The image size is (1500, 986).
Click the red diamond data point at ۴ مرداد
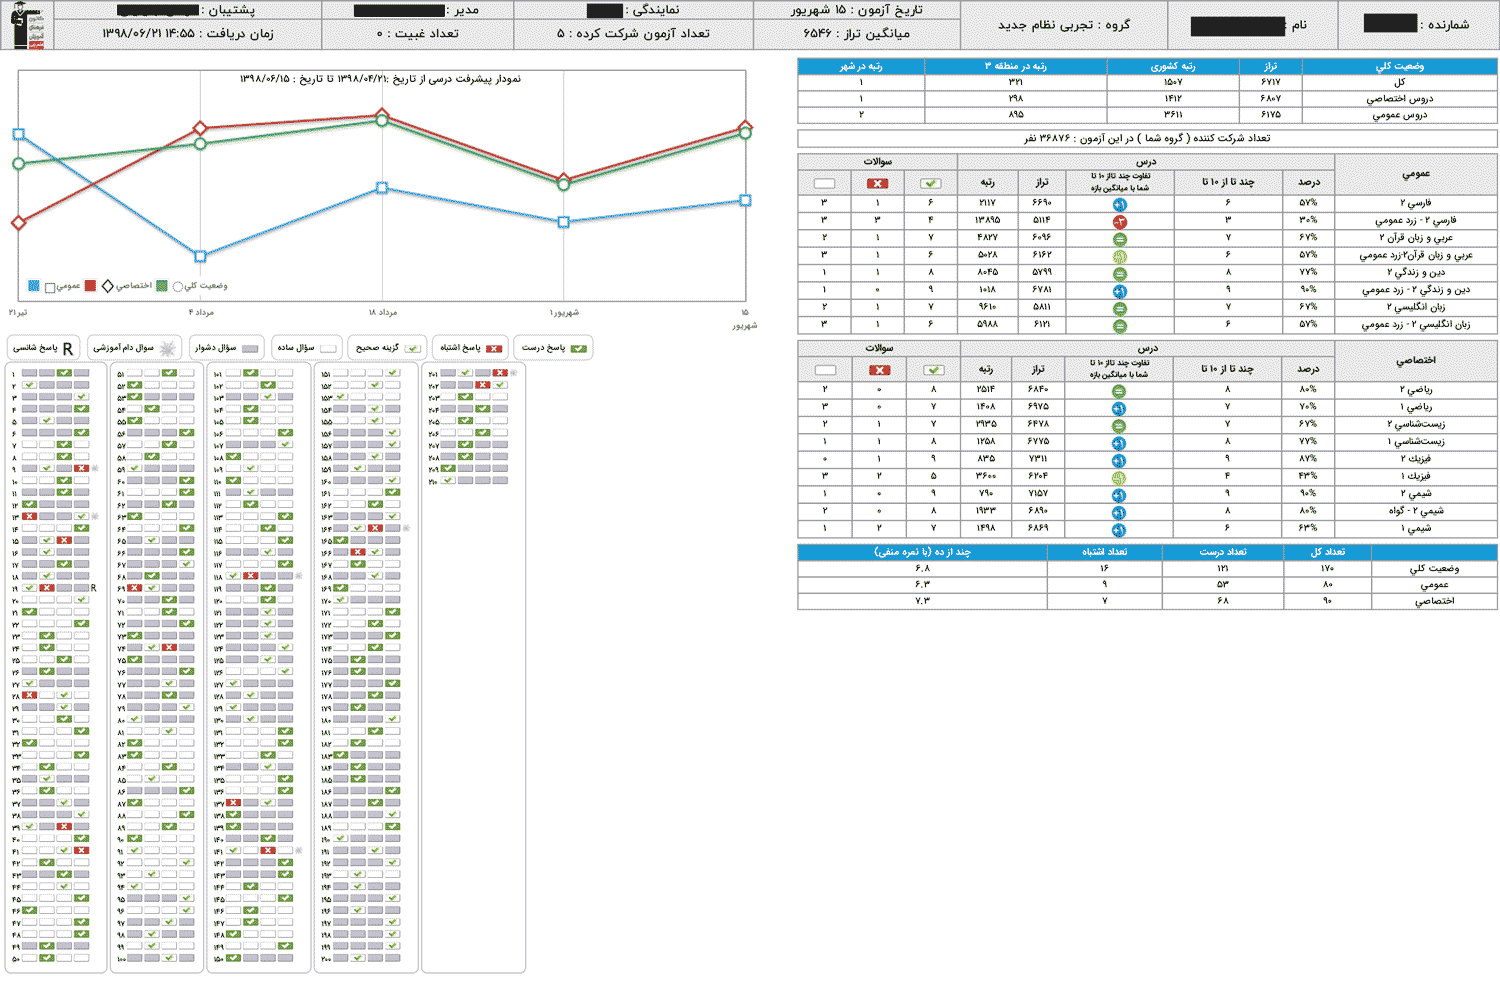[x=200, y=128]
